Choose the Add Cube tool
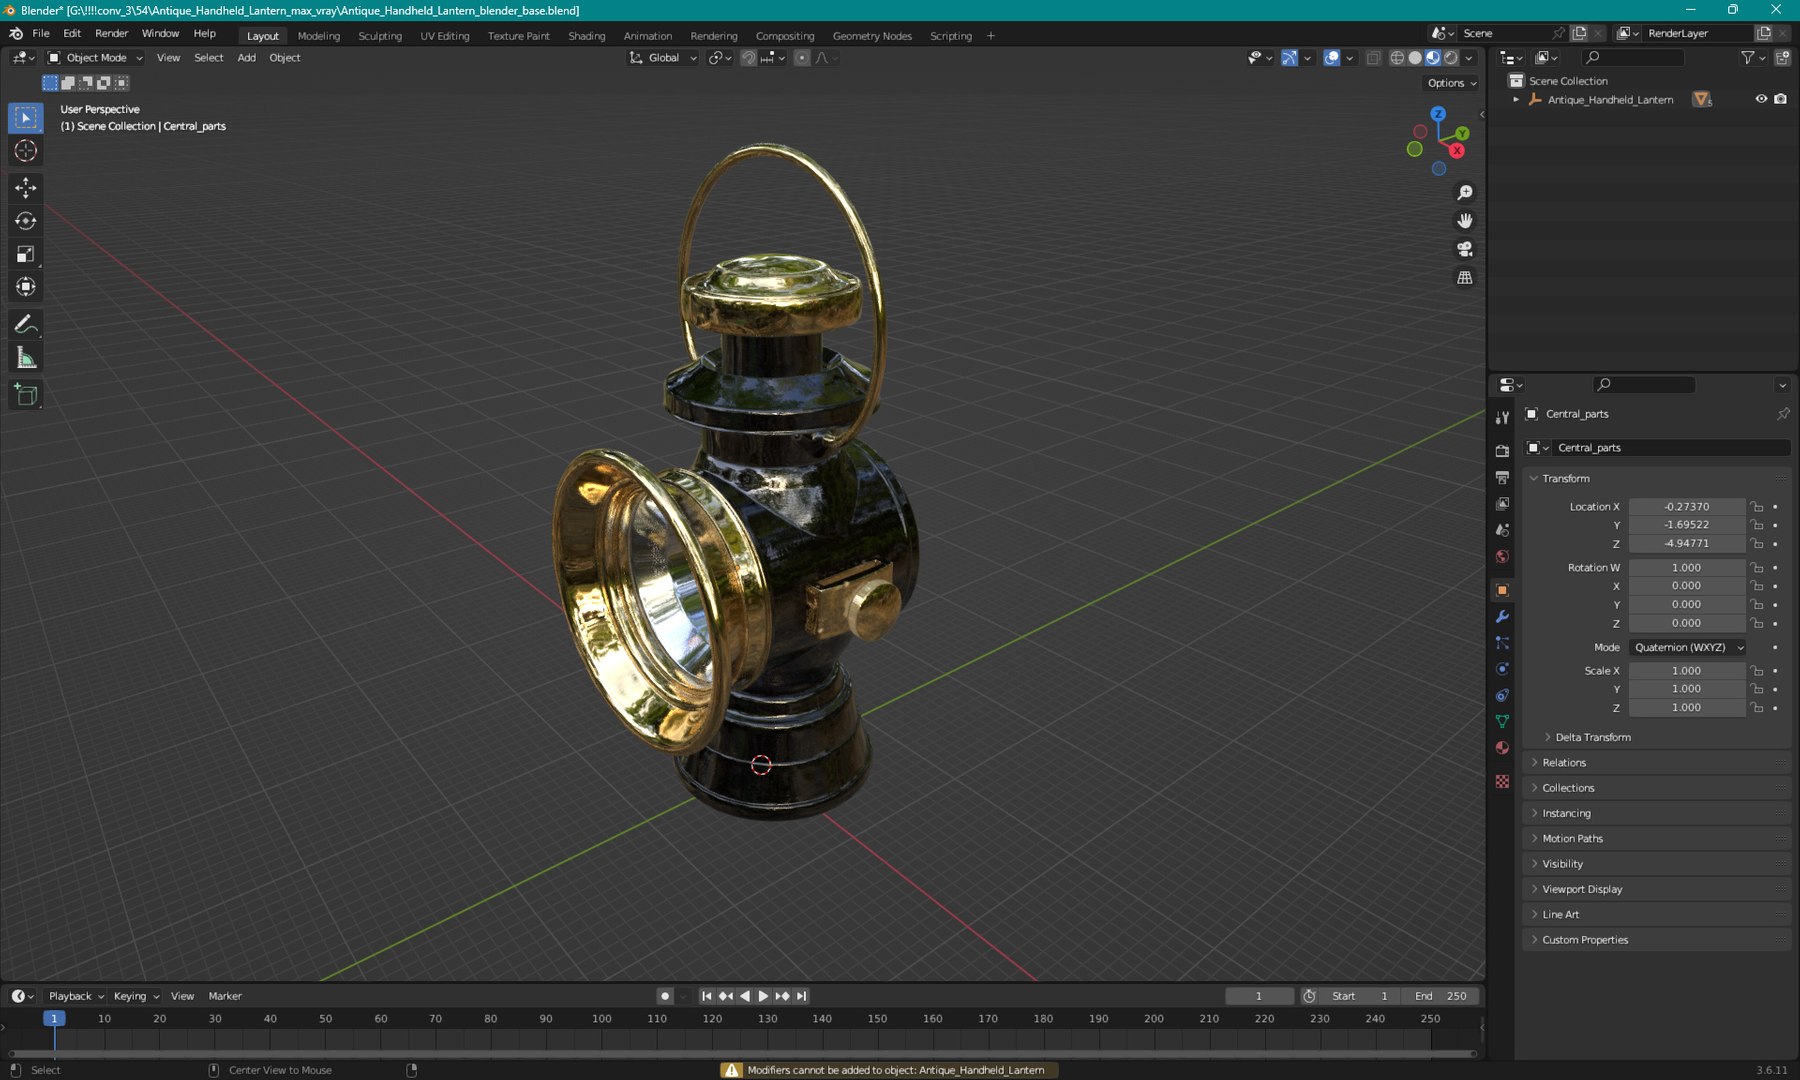Image resolution: width=1800 pixels, height=1080 pixels. (x=26, y=396)
